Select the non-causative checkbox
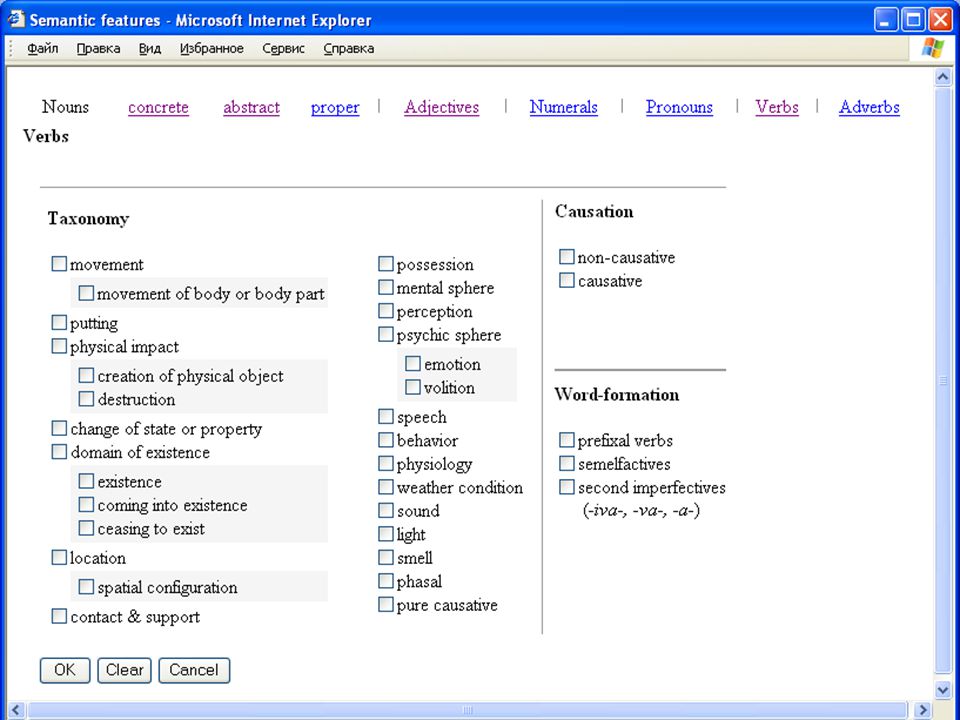This screenshot has height=720, width=960. [x=567, y=257]
